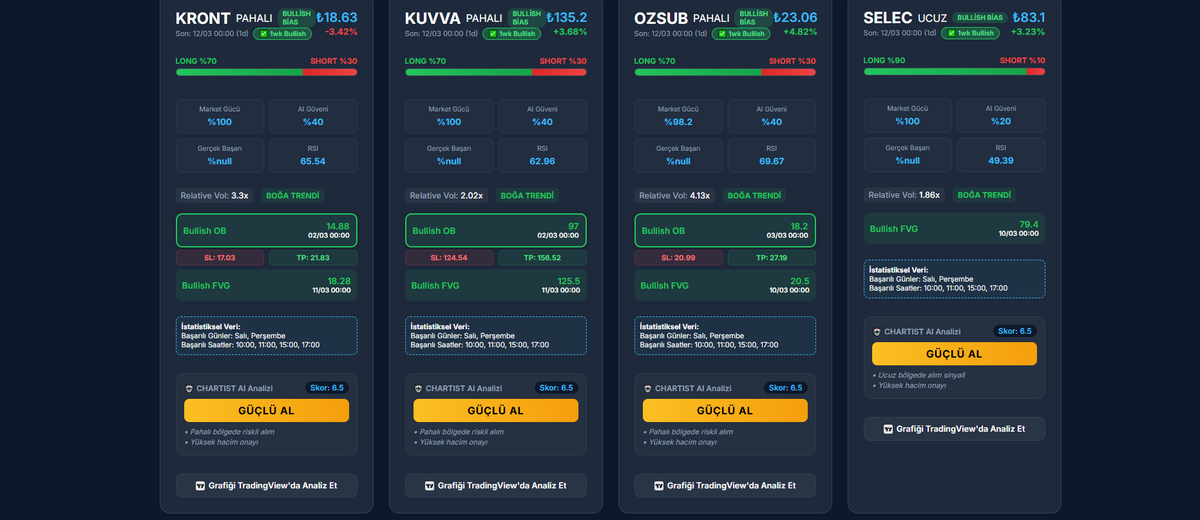The height and width of the screenshot is (520, 1200).
Task: Click KRONT's BOĞA TRENDİ tag
Action: tap(292, 196)
